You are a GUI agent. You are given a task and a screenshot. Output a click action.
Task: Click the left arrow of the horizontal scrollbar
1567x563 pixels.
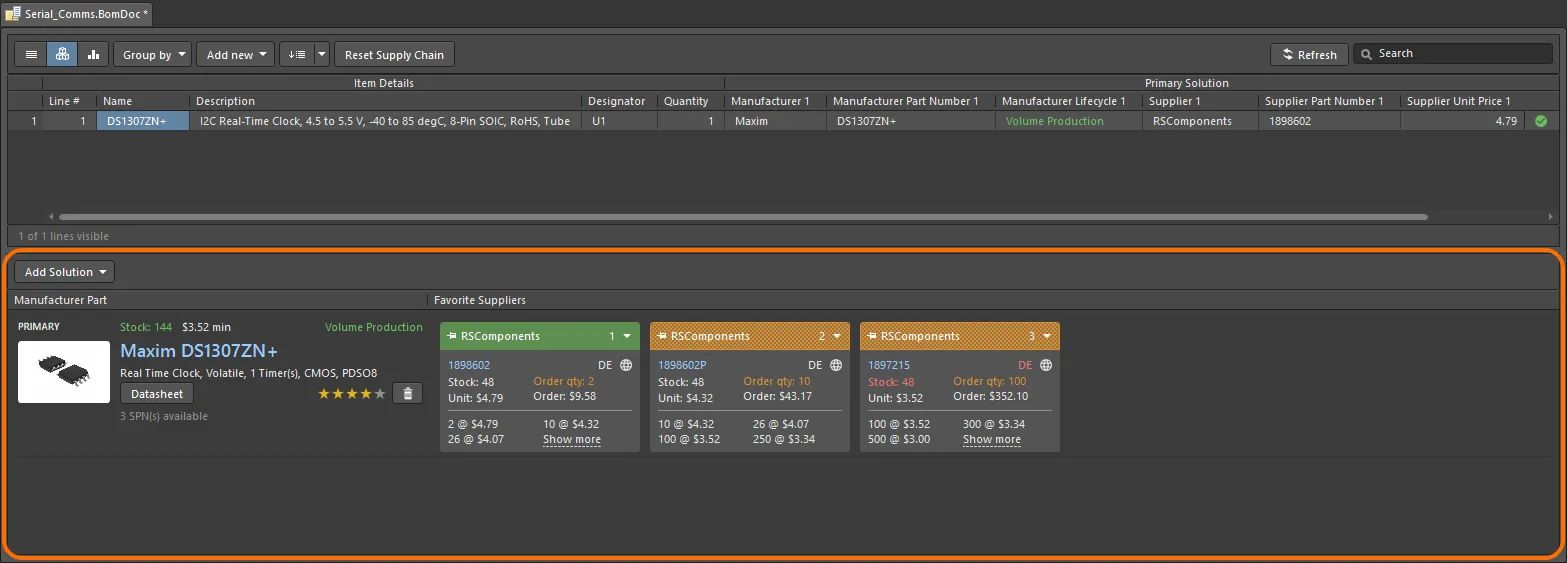pos(51,216)
